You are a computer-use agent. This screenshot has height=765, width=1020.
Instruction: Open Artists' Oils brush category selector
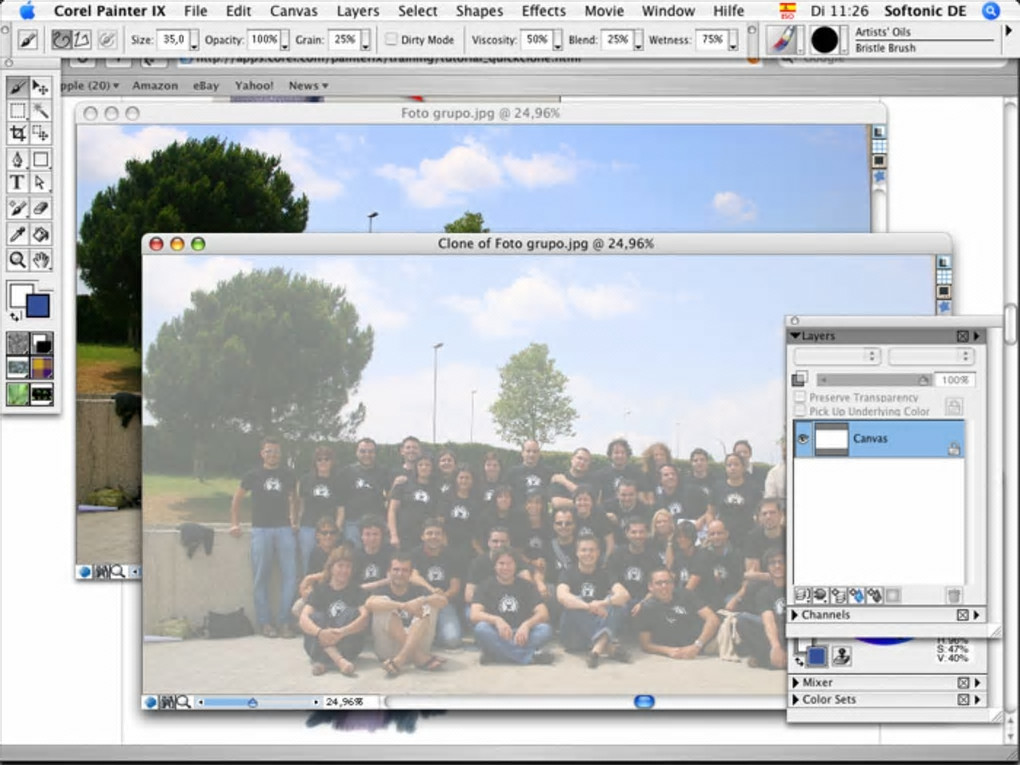786,40
